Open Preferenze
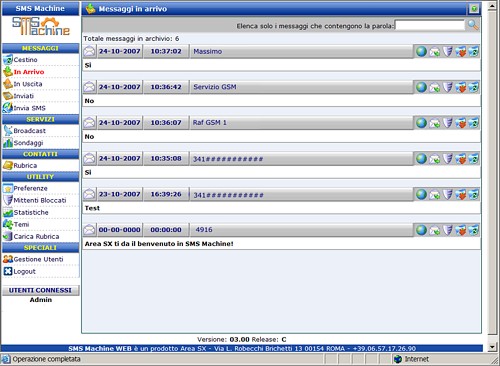 click(x=30, y=188)
